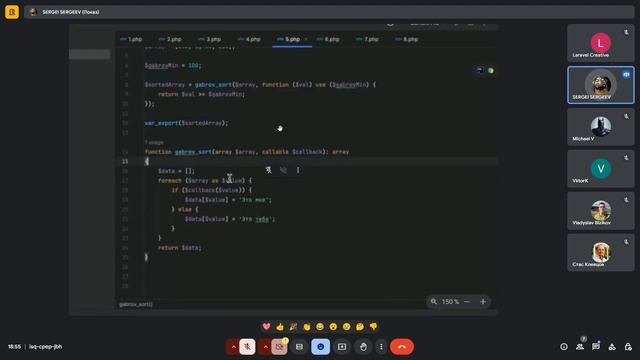Click the yellow meeting logo icon
The image size is (640, 360).
(12, 12)
